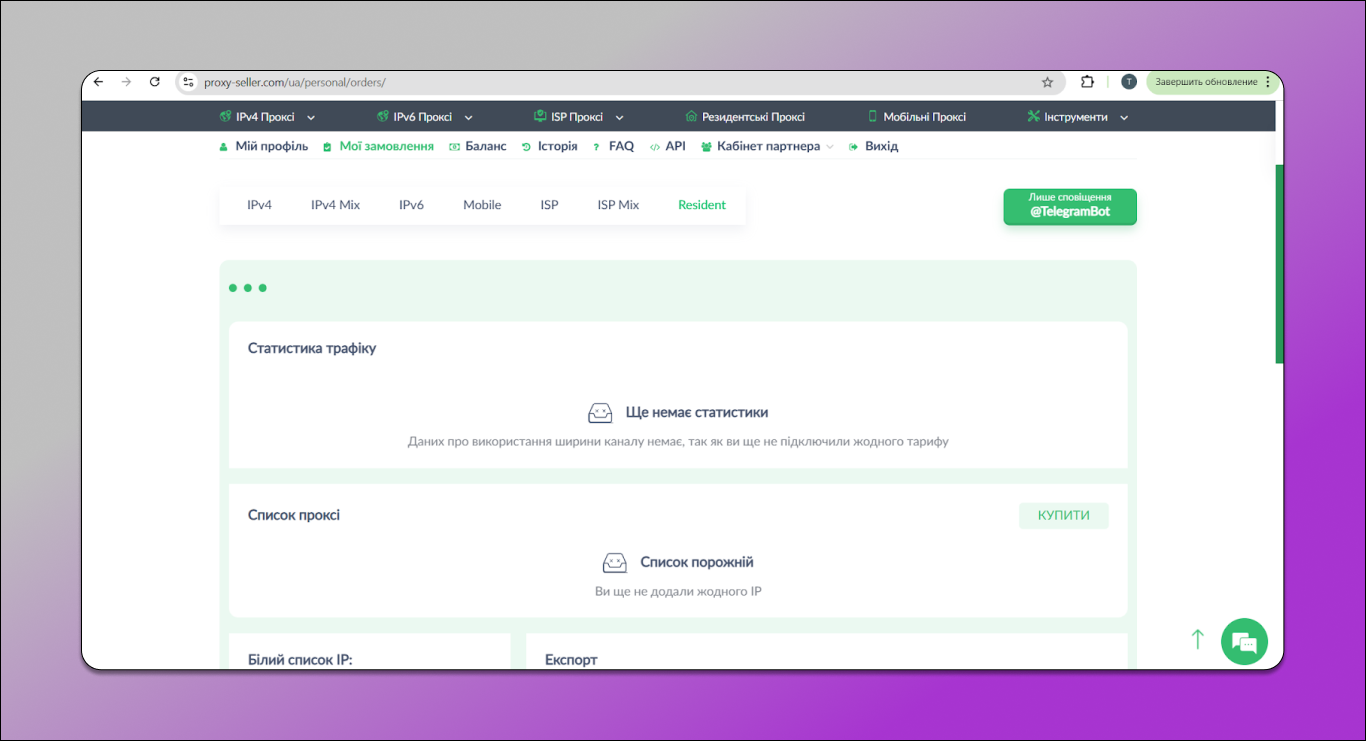The image size is (1366, 741).
Task: Open the IPv6 Проксі menu
Action: click(423, 117)
